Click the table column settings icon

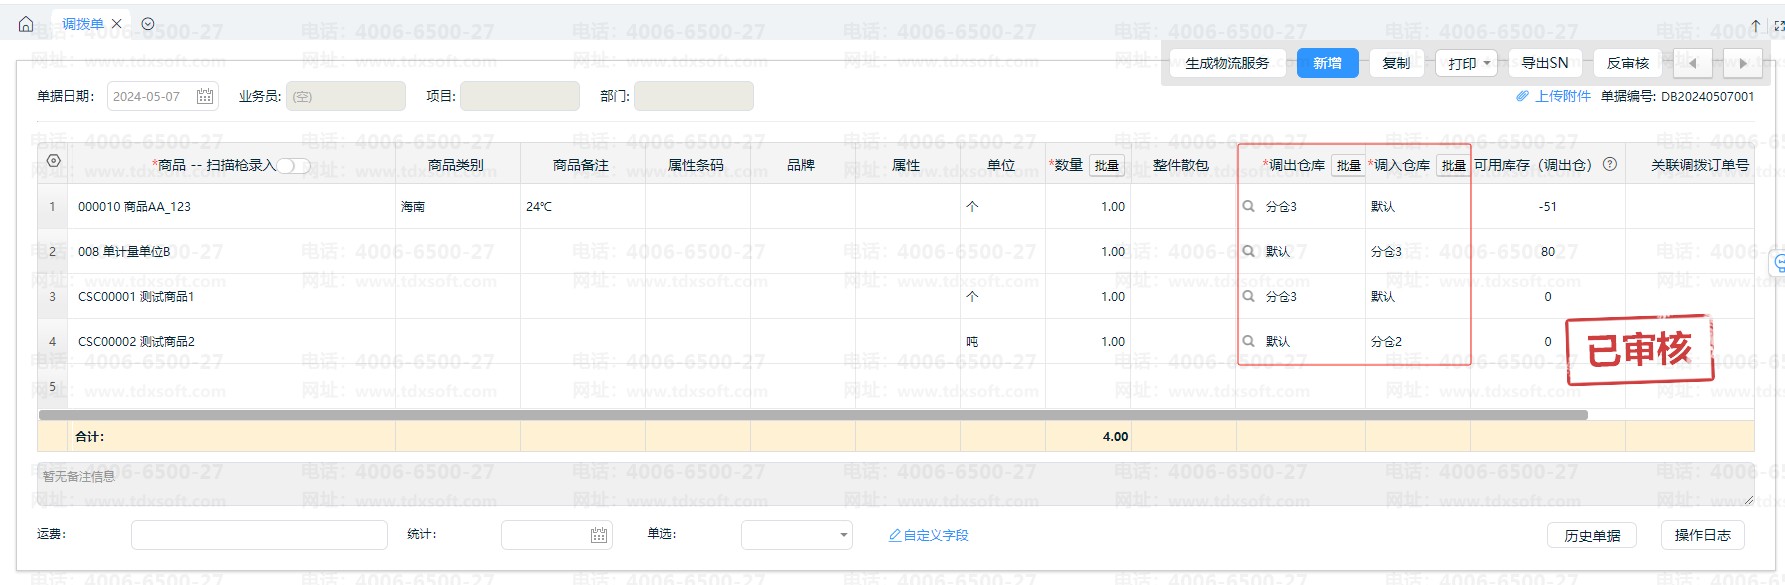coord(54,161)
